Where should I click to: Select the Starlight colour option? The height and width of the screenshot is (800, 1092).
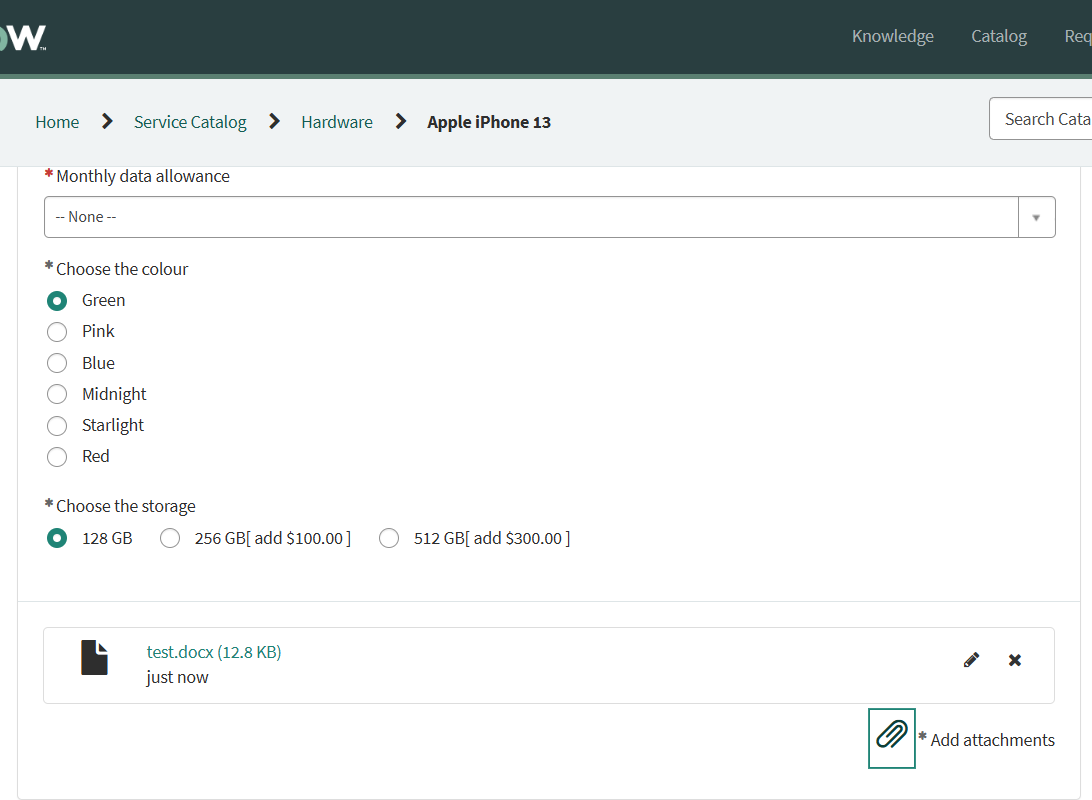[x=57, y=425]
